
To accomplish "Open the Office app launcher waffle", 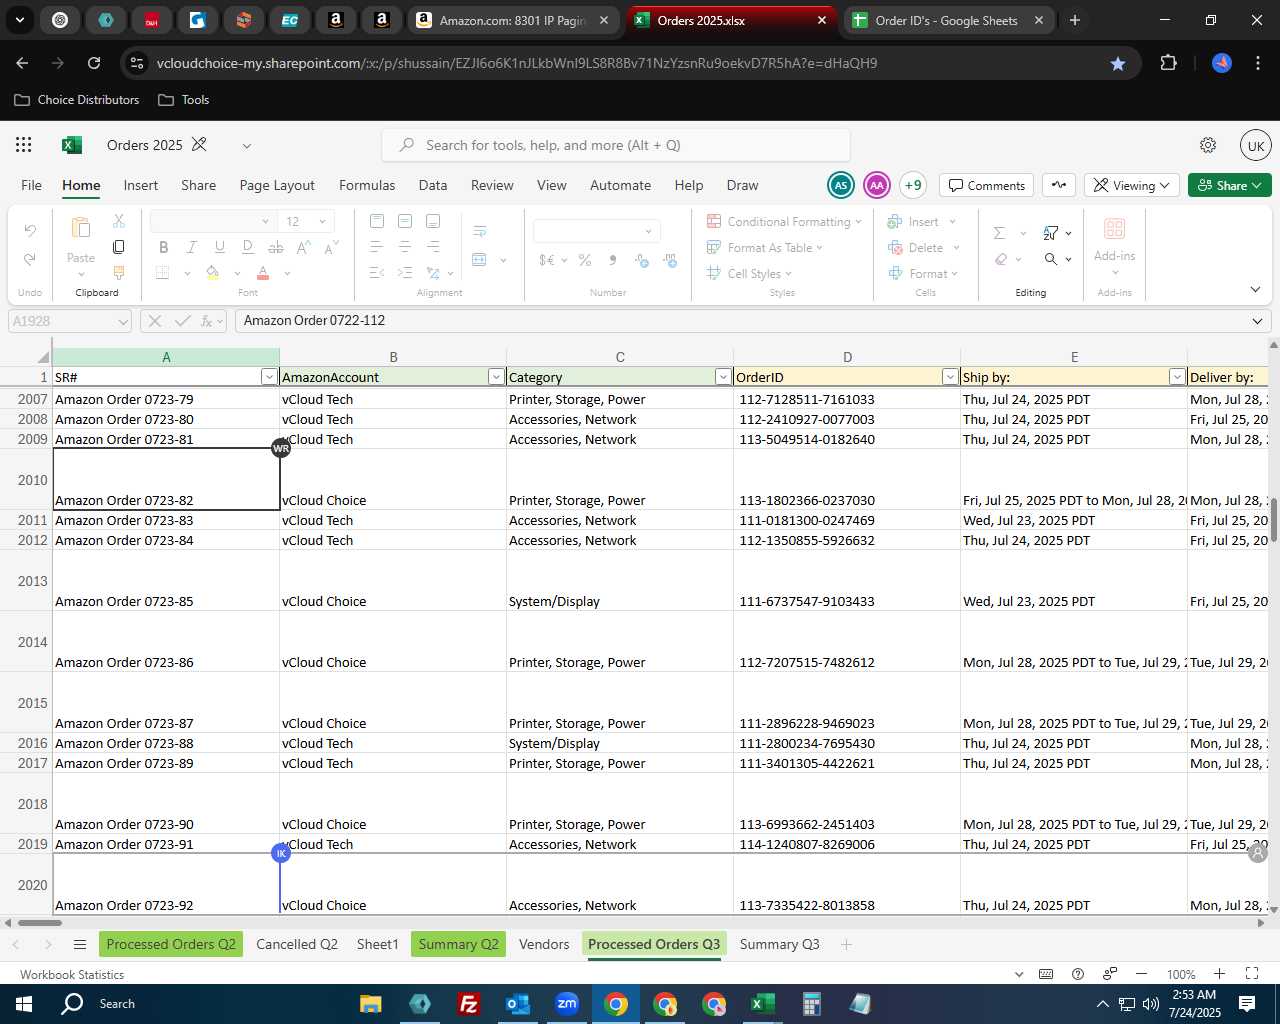I will (24, 145).
